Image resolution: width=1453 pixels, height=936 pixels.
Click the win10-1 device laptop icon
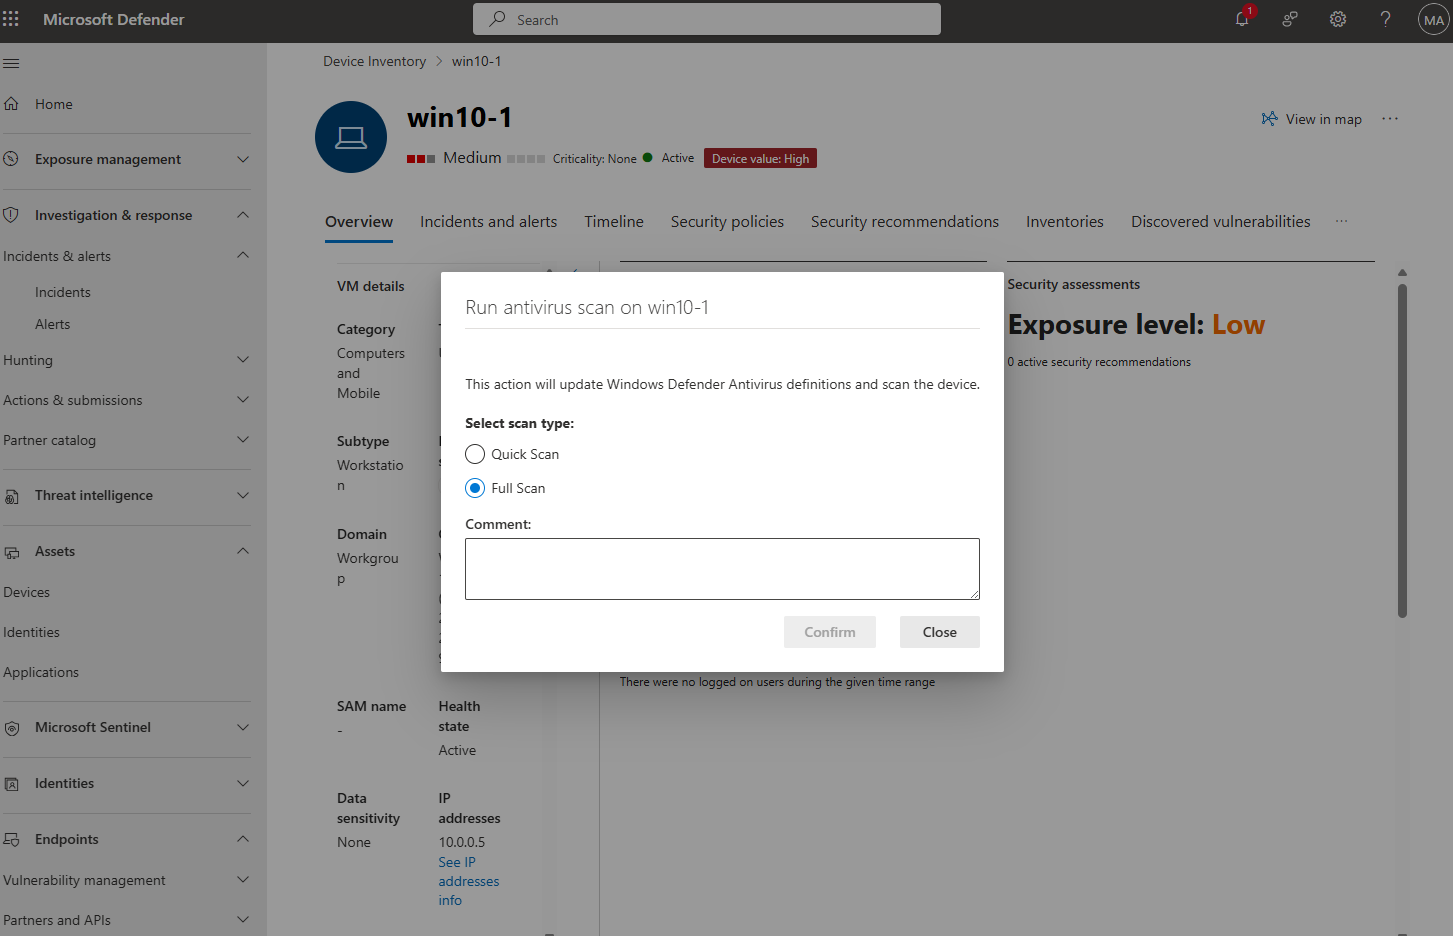pyautogui.click(x=351, y=137)
